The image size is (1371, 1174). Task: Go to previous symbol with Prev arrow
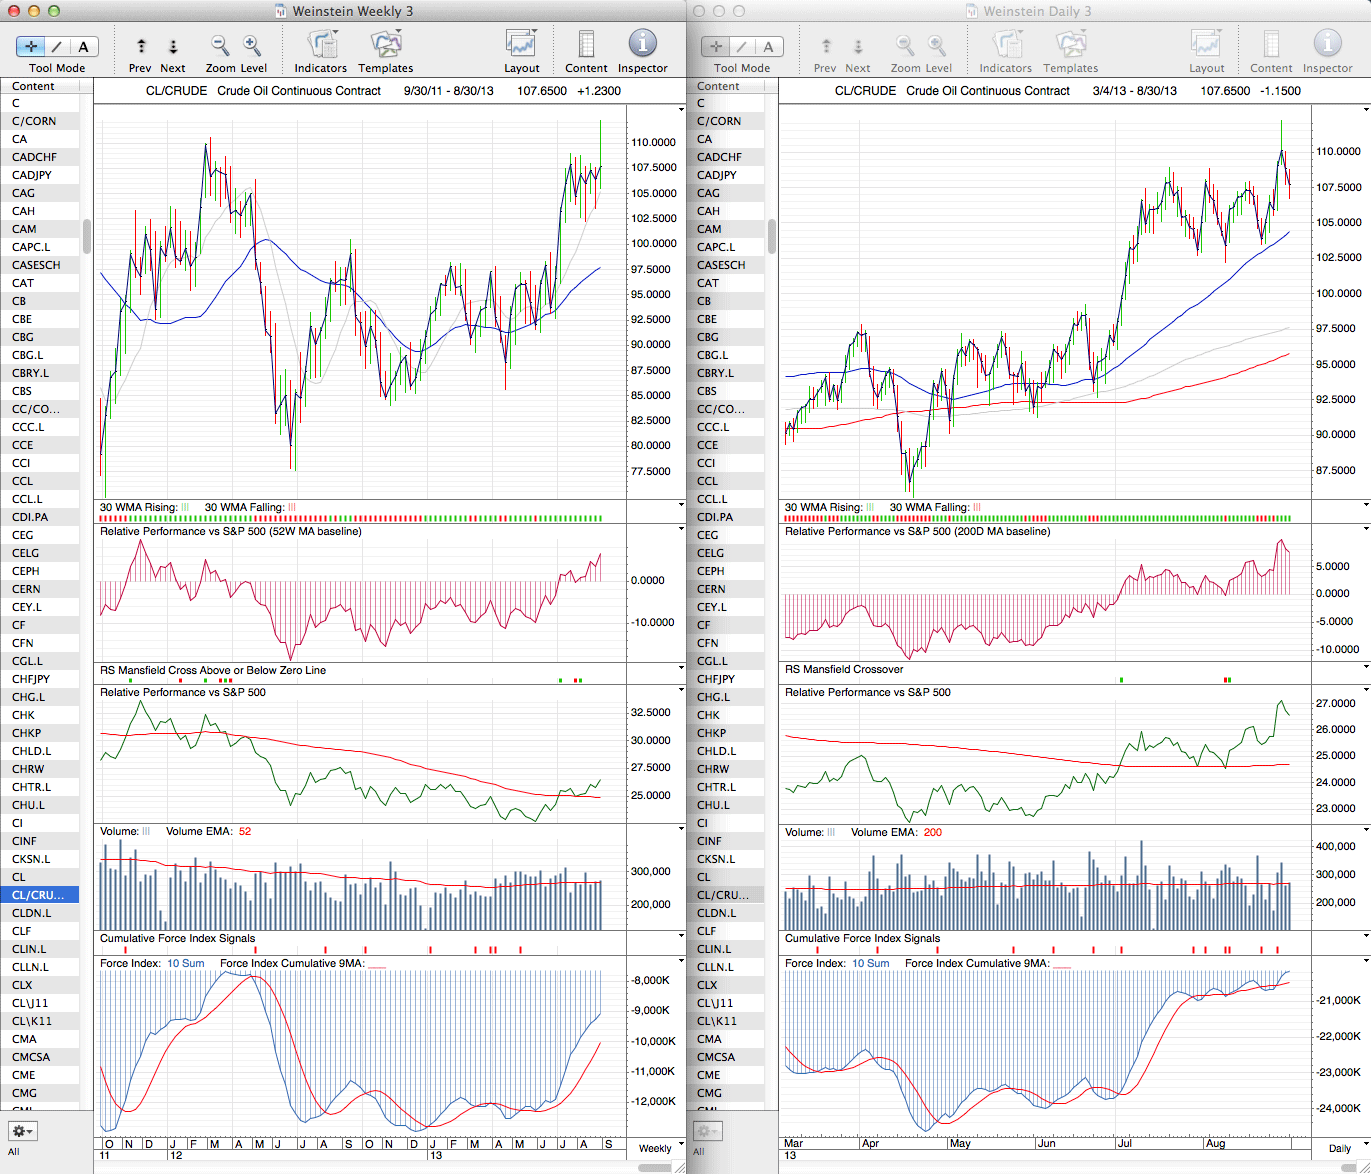(141, 46)
